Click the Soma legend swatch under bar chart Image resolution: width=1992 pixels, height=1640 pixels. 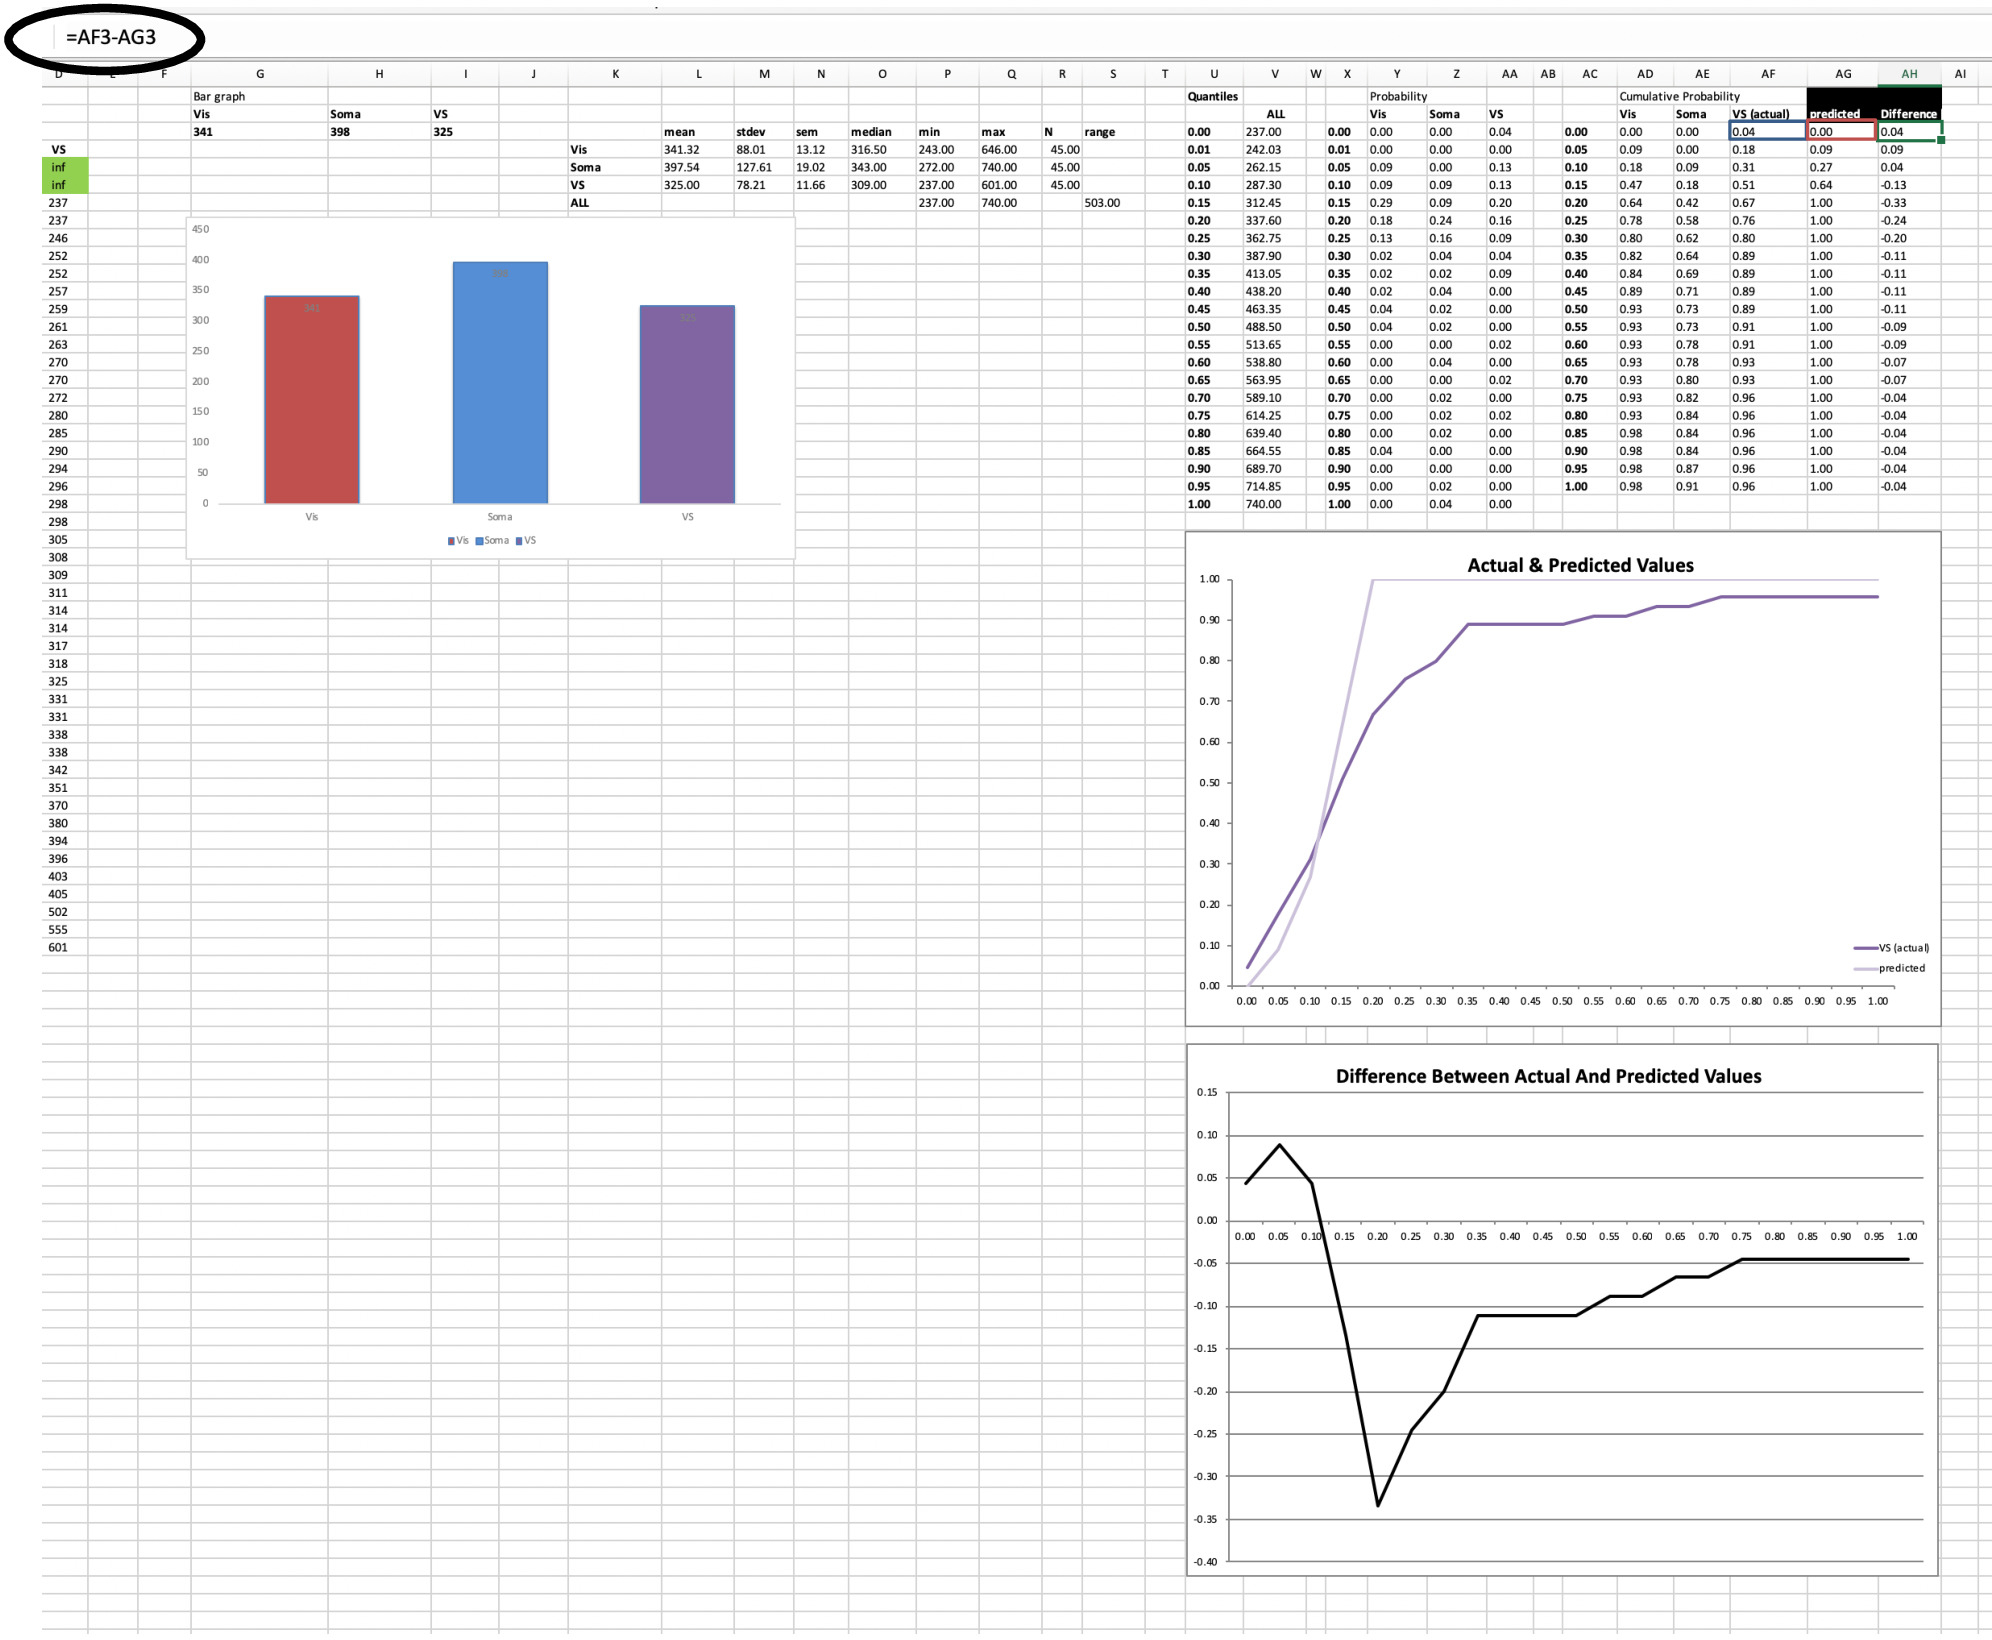coord(480,541)
